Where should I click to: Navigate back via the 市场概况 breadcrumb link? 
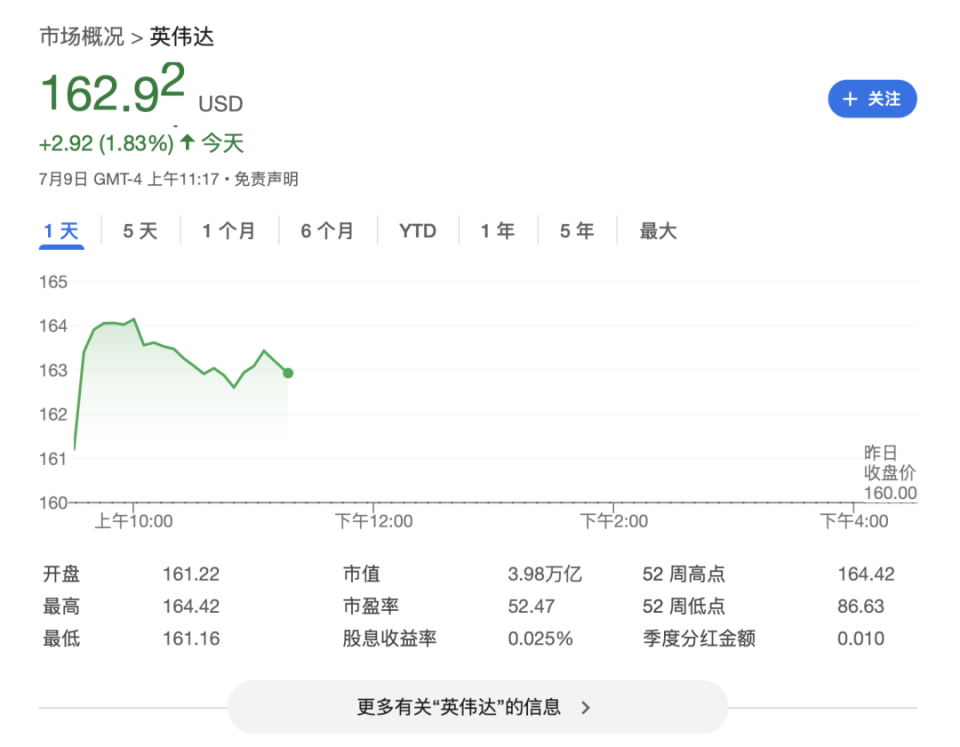pos(81,37)
